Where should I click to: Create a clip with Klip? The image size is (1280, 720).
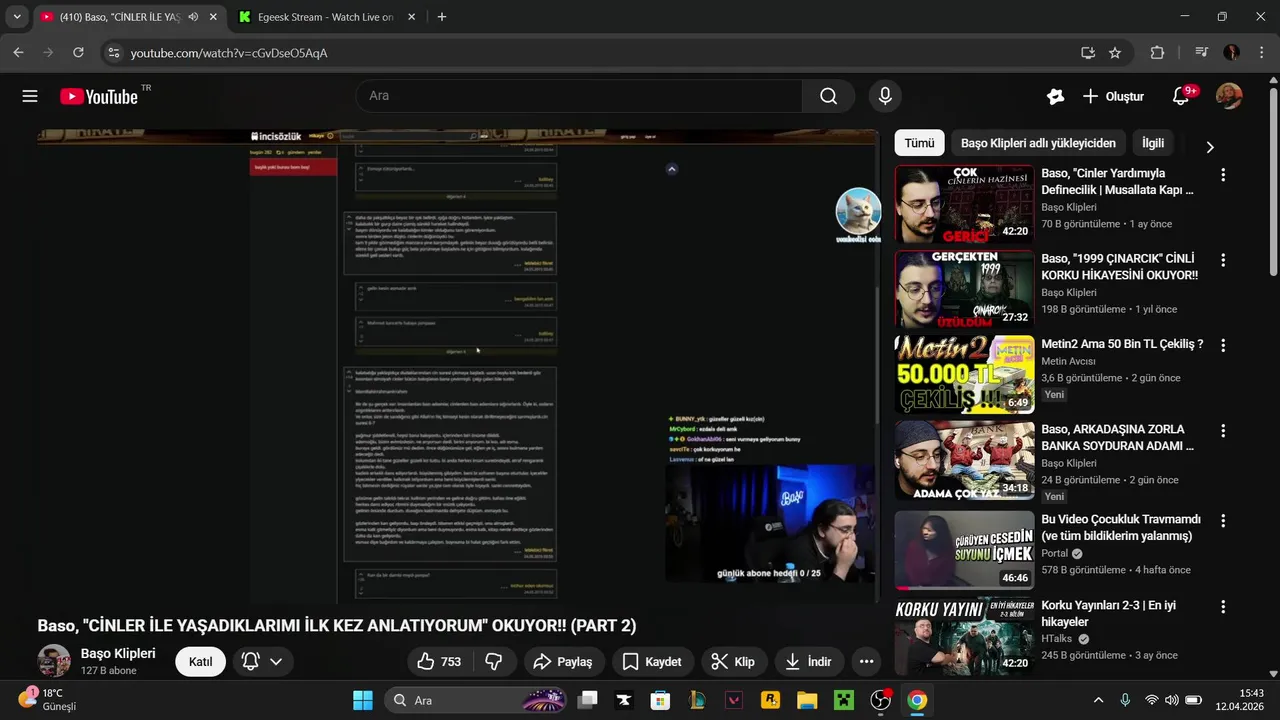(733, 661)
